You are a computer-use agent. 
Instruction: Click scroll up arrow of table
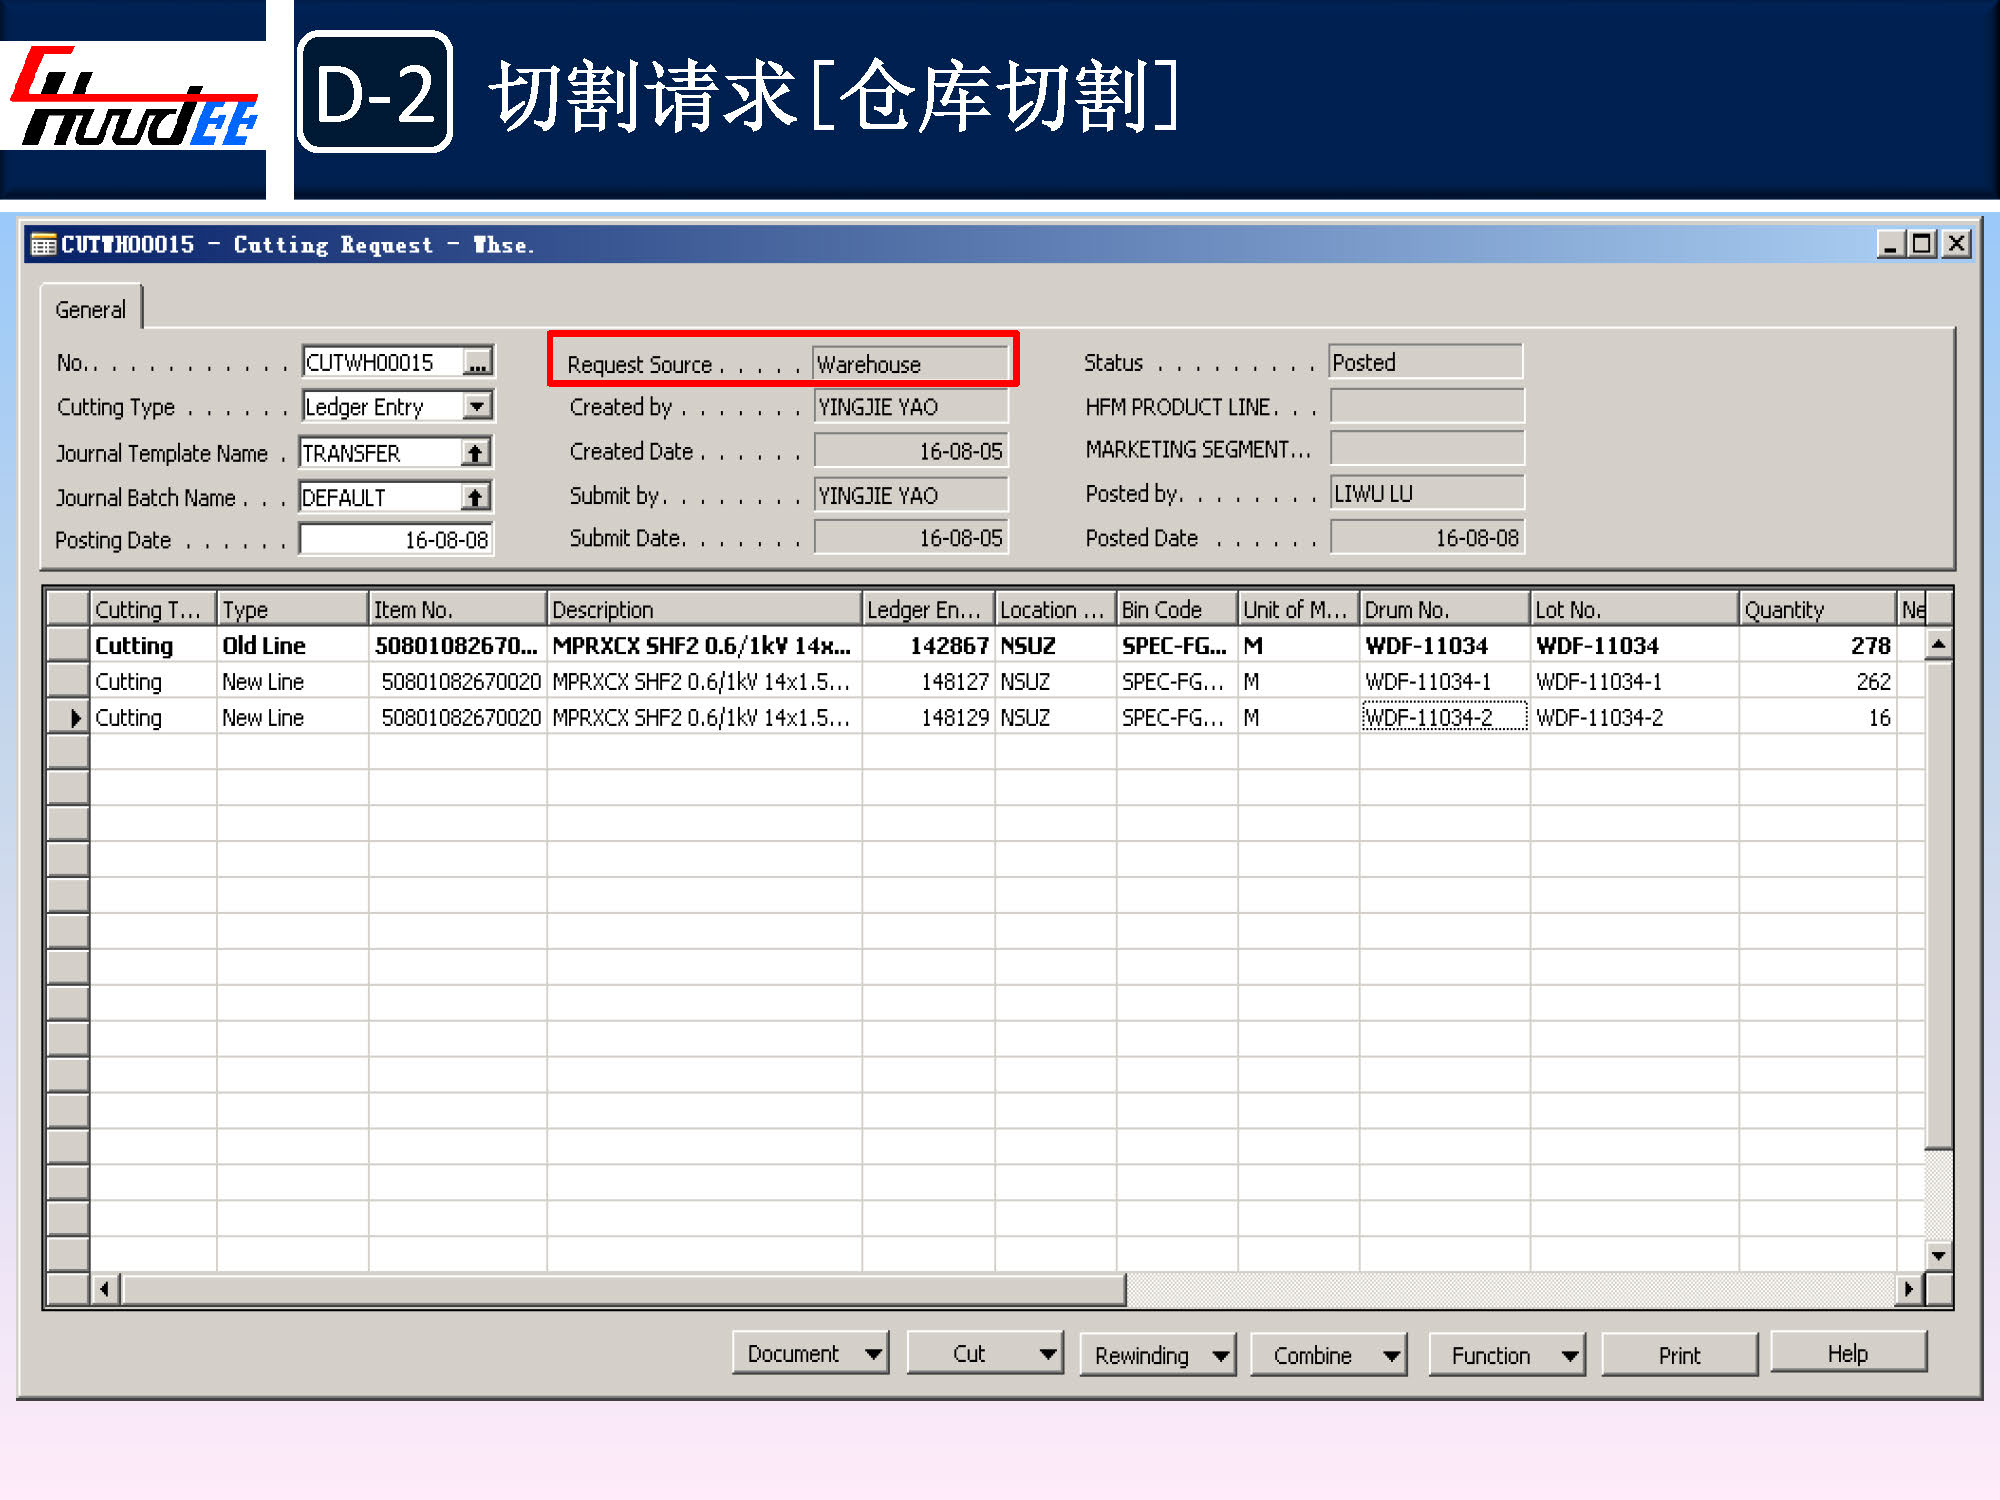tap(1938, 645)
